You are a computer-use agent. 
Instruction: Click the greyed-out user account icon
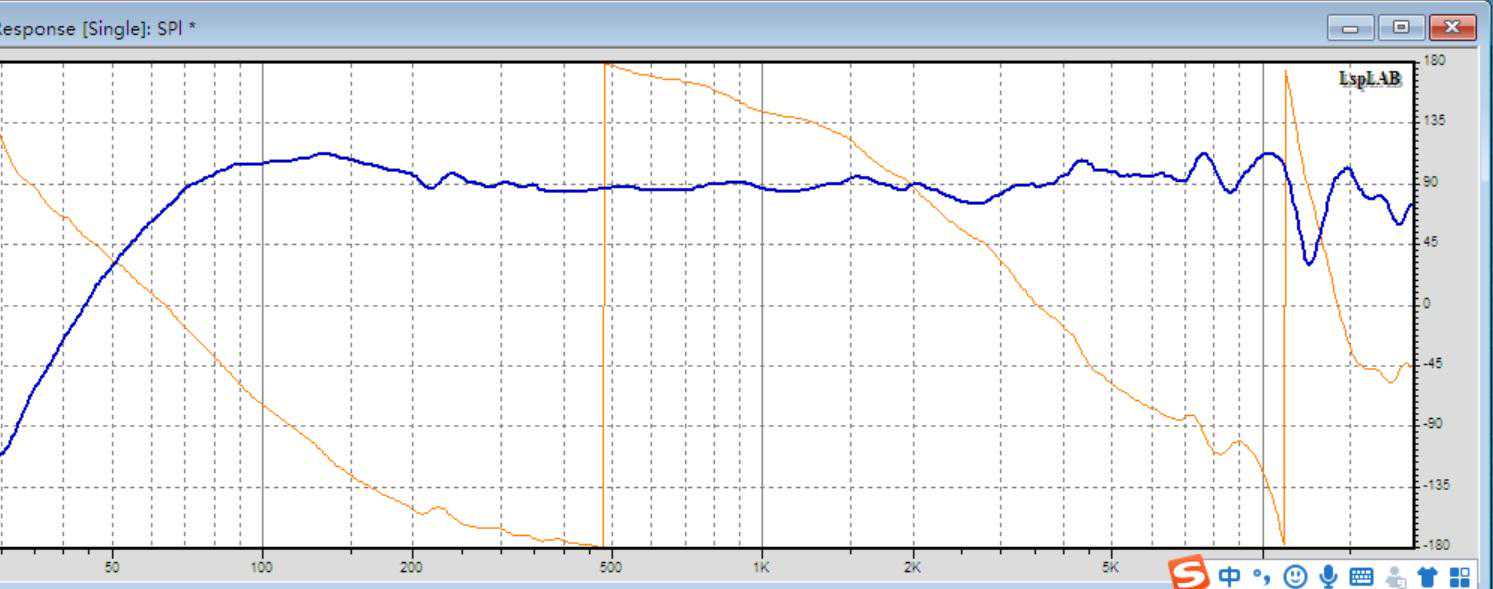1395,577
